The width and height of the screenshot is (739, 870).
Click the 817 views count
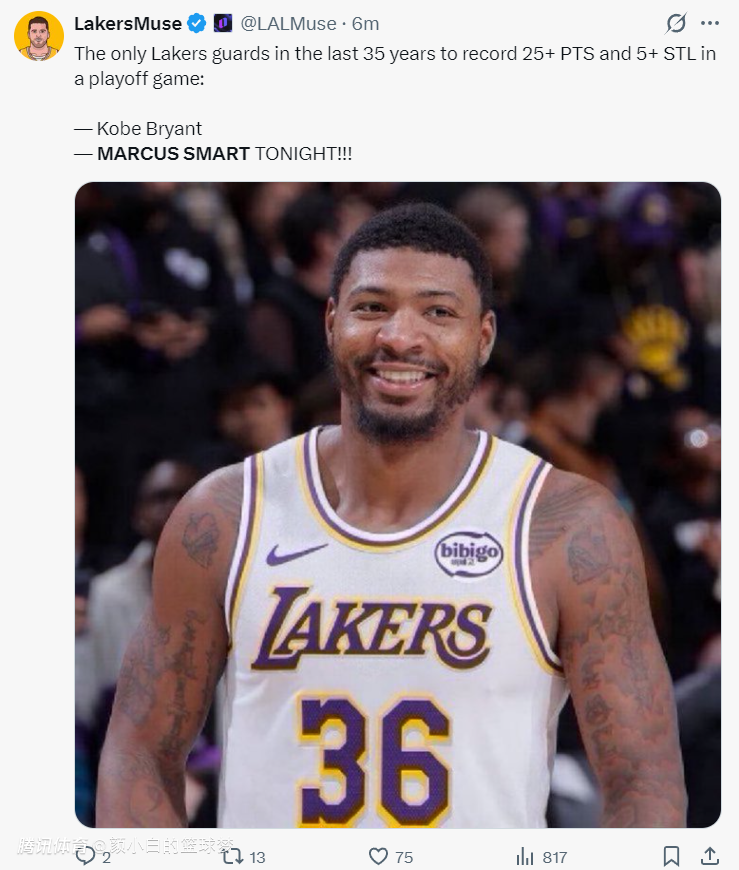click(555, 857)
